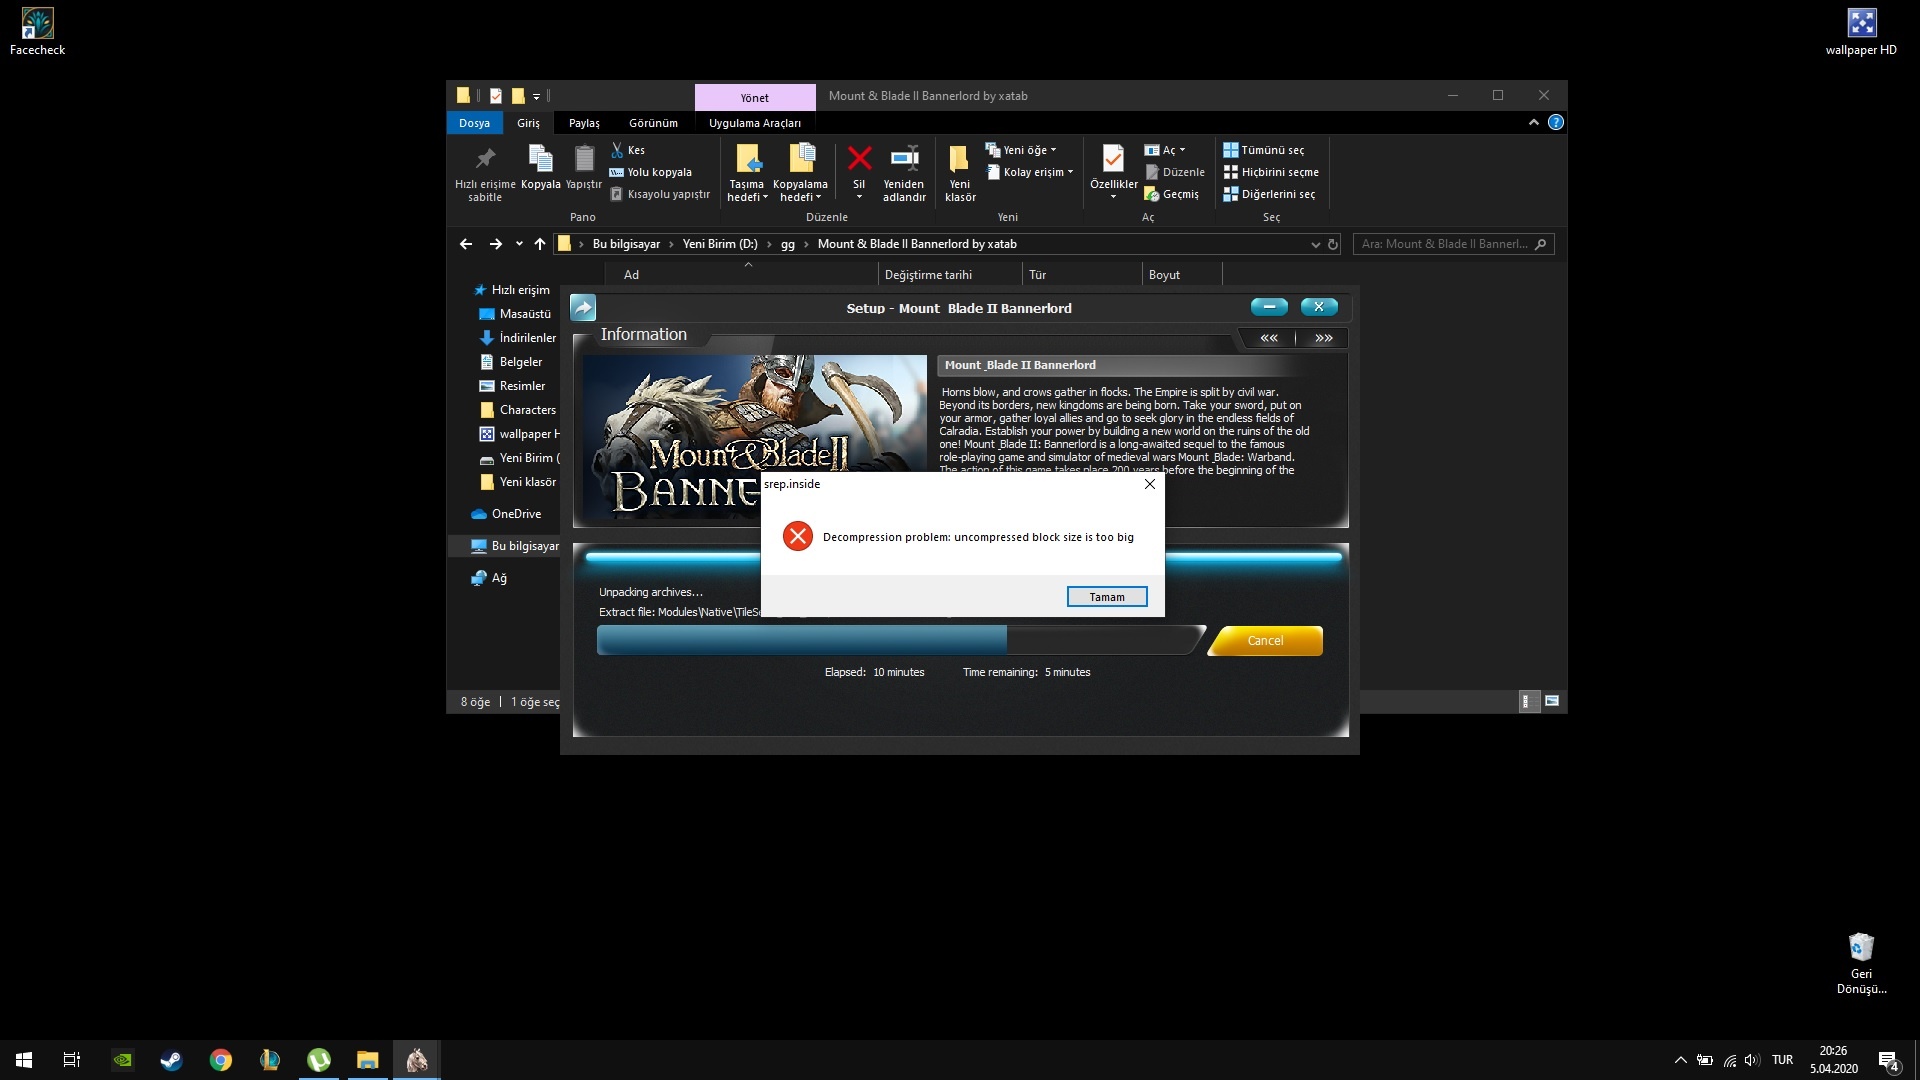The height and width of the screenshot is (1080, 1920).
Task: Switch to the Görünüm ribbon tab
Action: click(x=653, y=123)
